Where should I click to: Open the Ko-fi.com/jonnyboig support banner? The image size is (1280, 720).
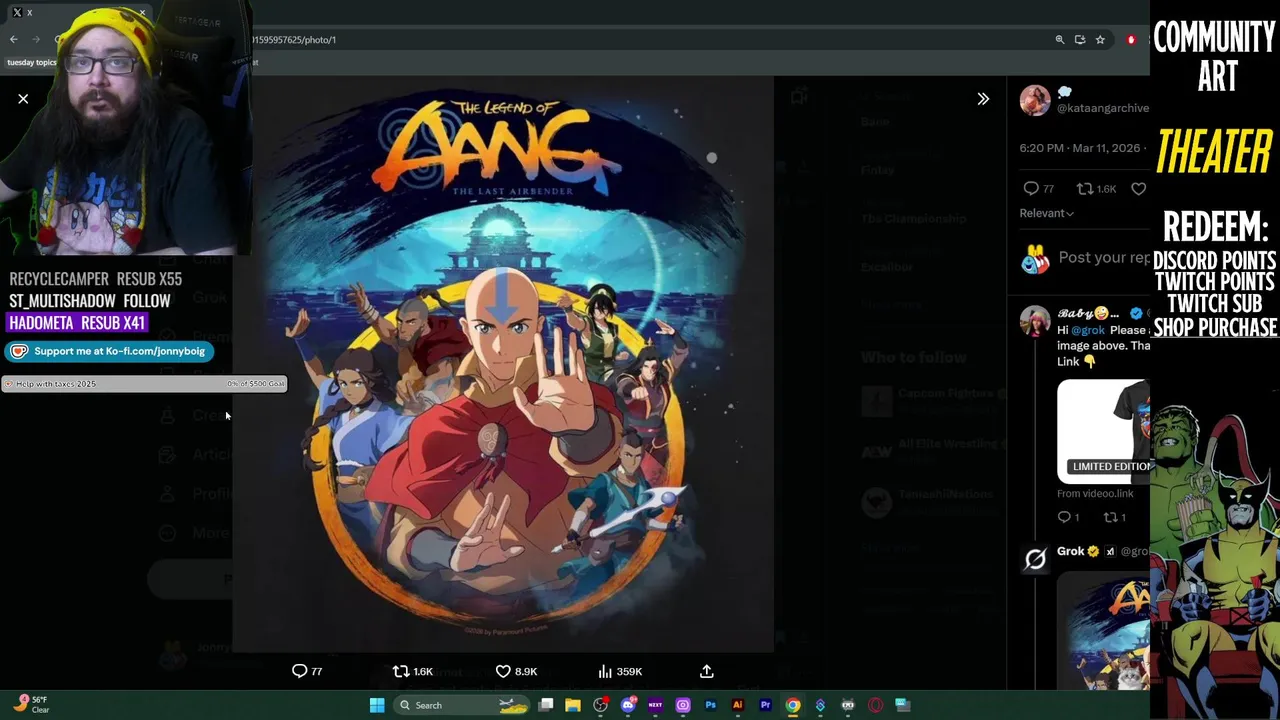pos(108,351)
